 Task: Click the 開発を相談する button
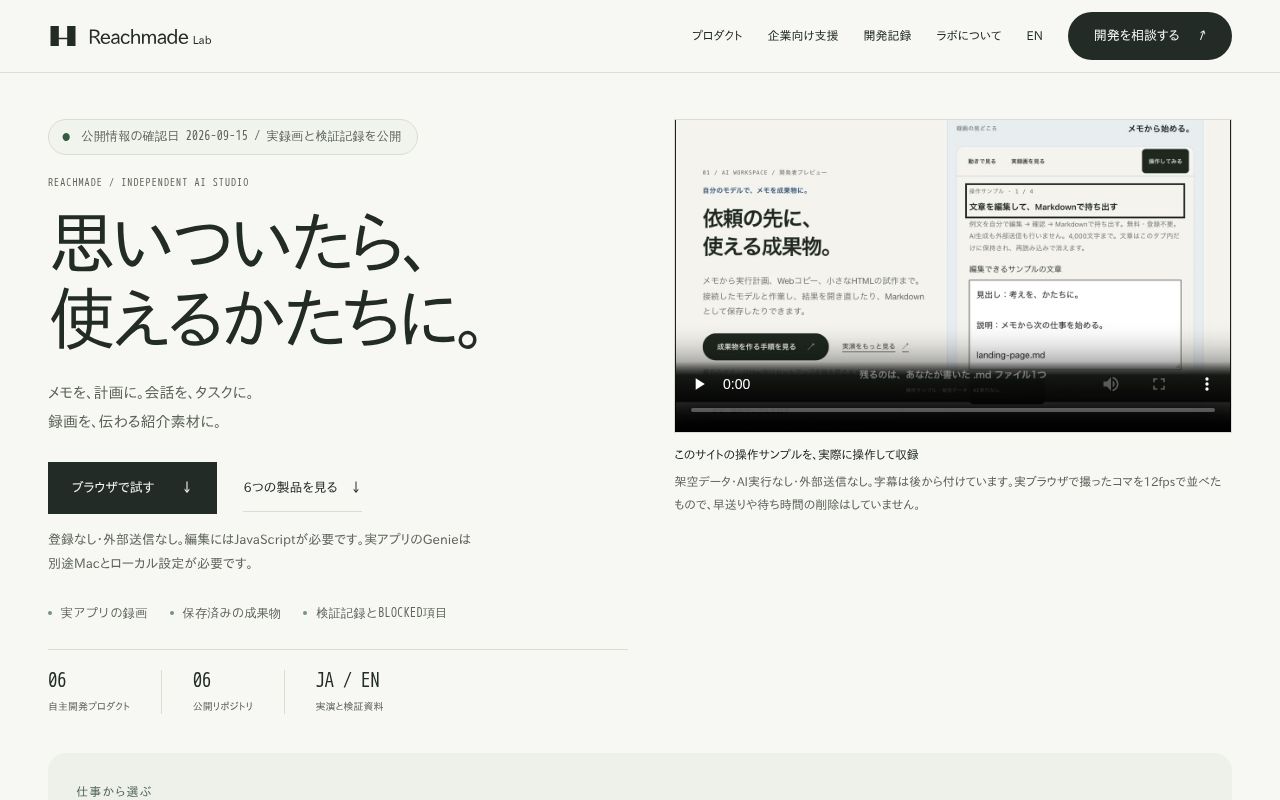[x=1150, y=36]
